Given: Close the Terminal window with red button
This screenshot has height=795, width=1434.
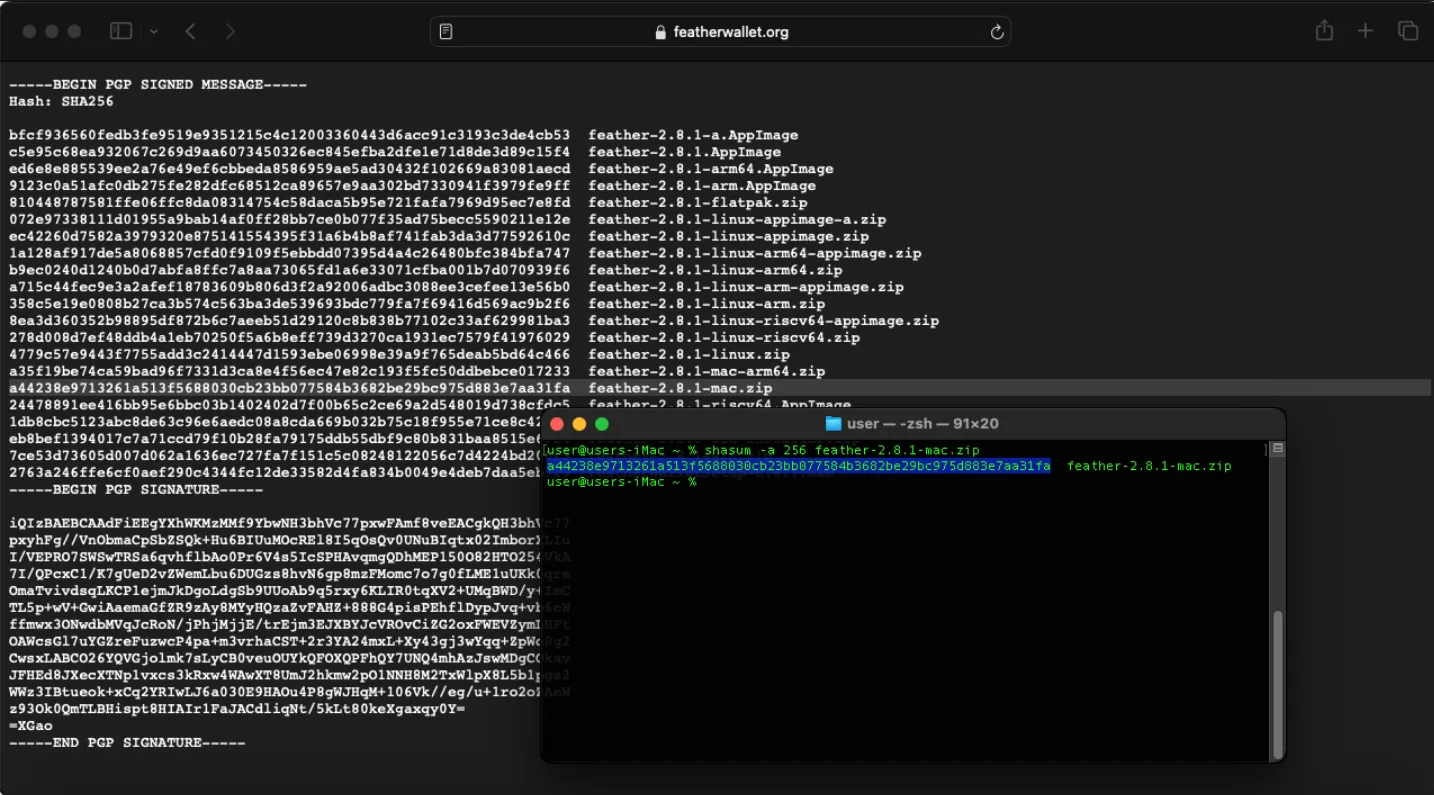Looking at the screenshot, I should [557, 424].
